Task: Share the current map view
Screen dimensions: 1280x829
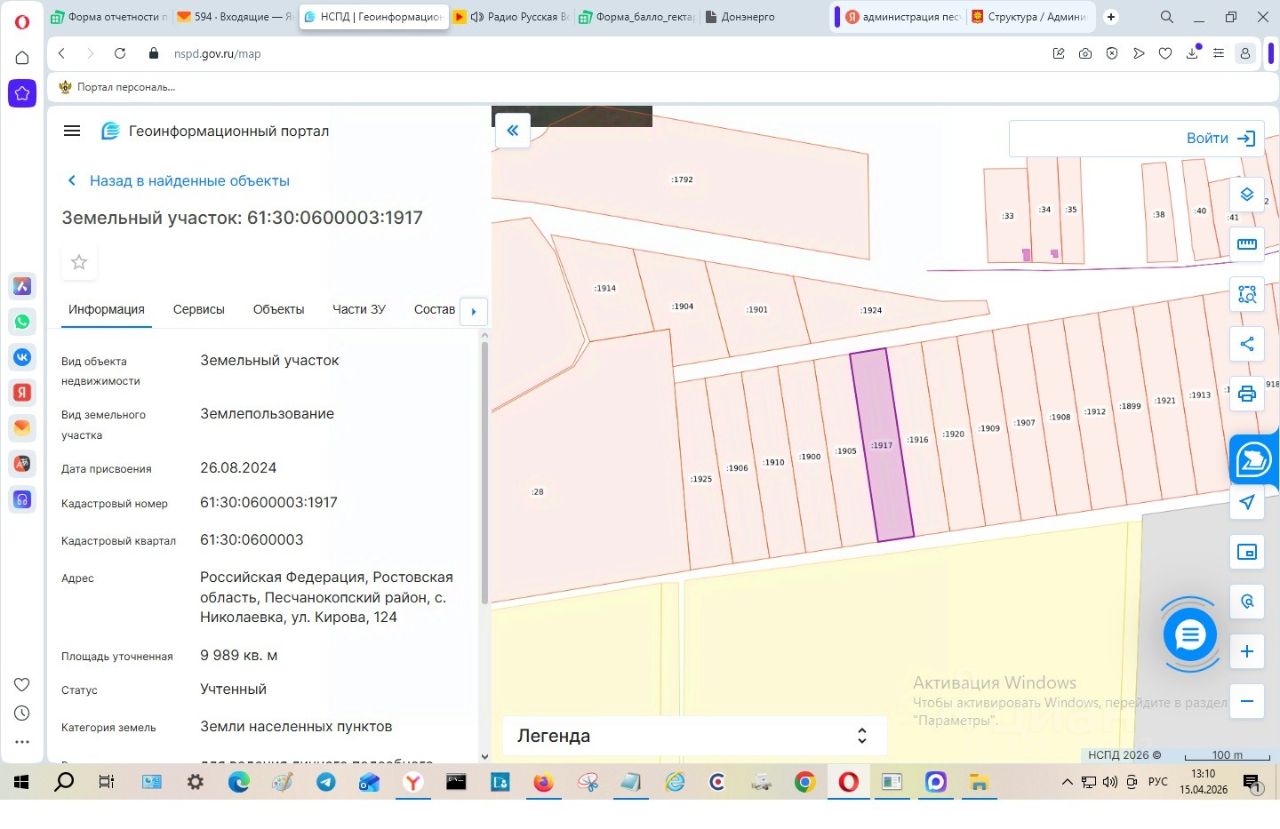Action: click(1247, 344)
